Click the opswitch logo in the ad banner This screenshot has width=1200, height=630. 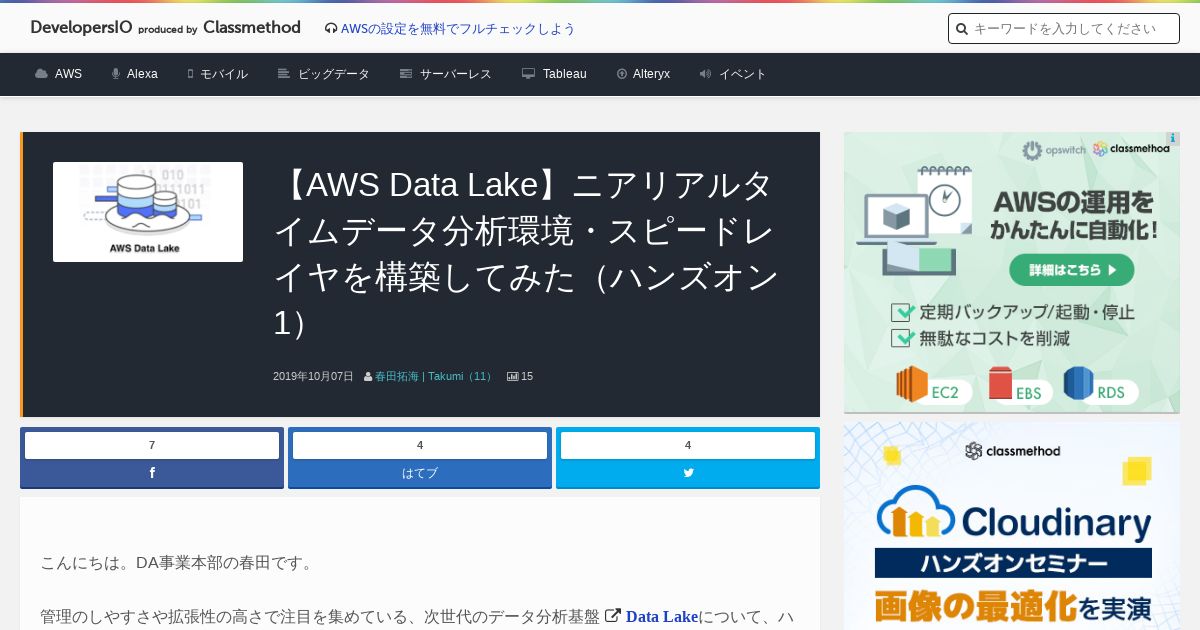coord(1053,150)
